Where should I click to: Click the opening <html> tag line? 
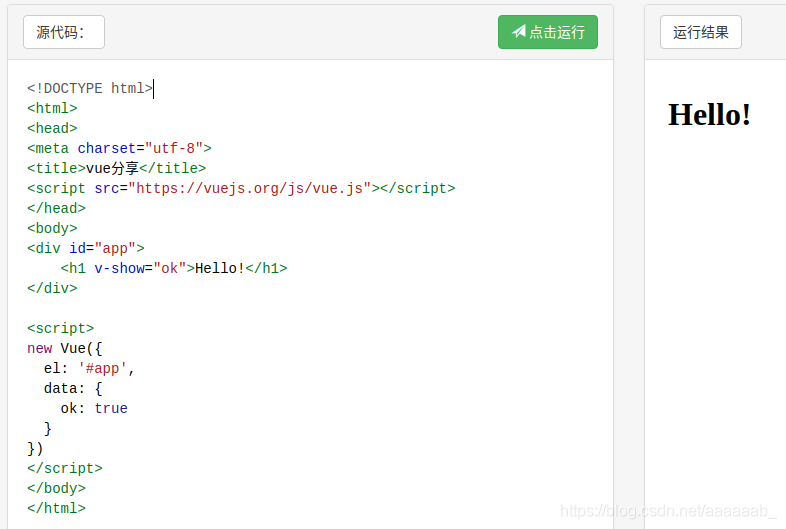click(52, 108)
